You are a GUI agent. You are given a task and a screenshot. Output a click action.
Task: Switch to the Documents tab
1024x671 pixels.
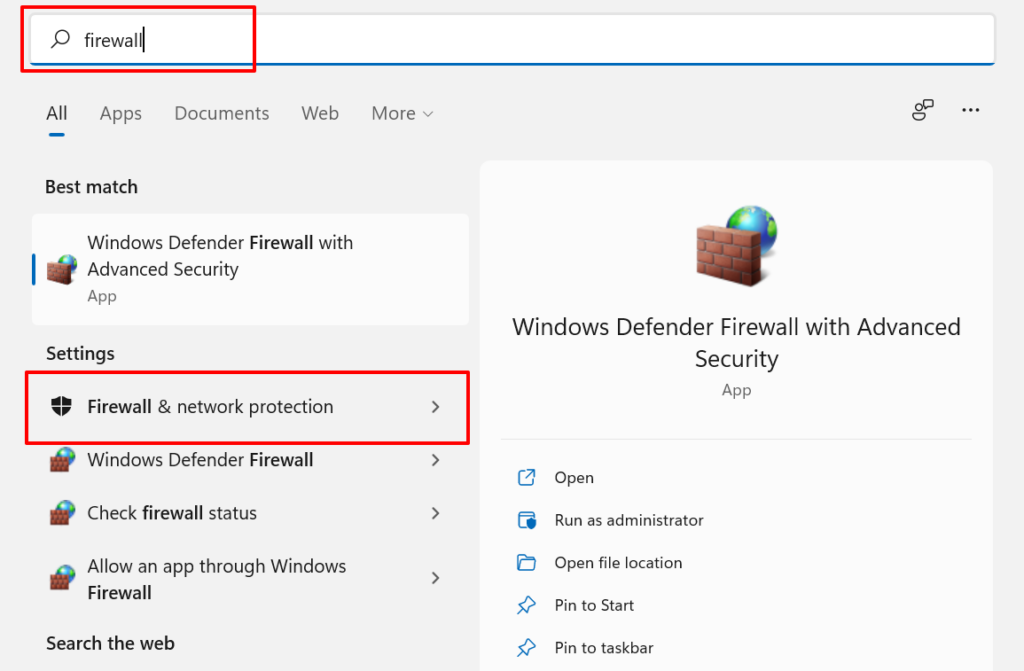[222, 114]
